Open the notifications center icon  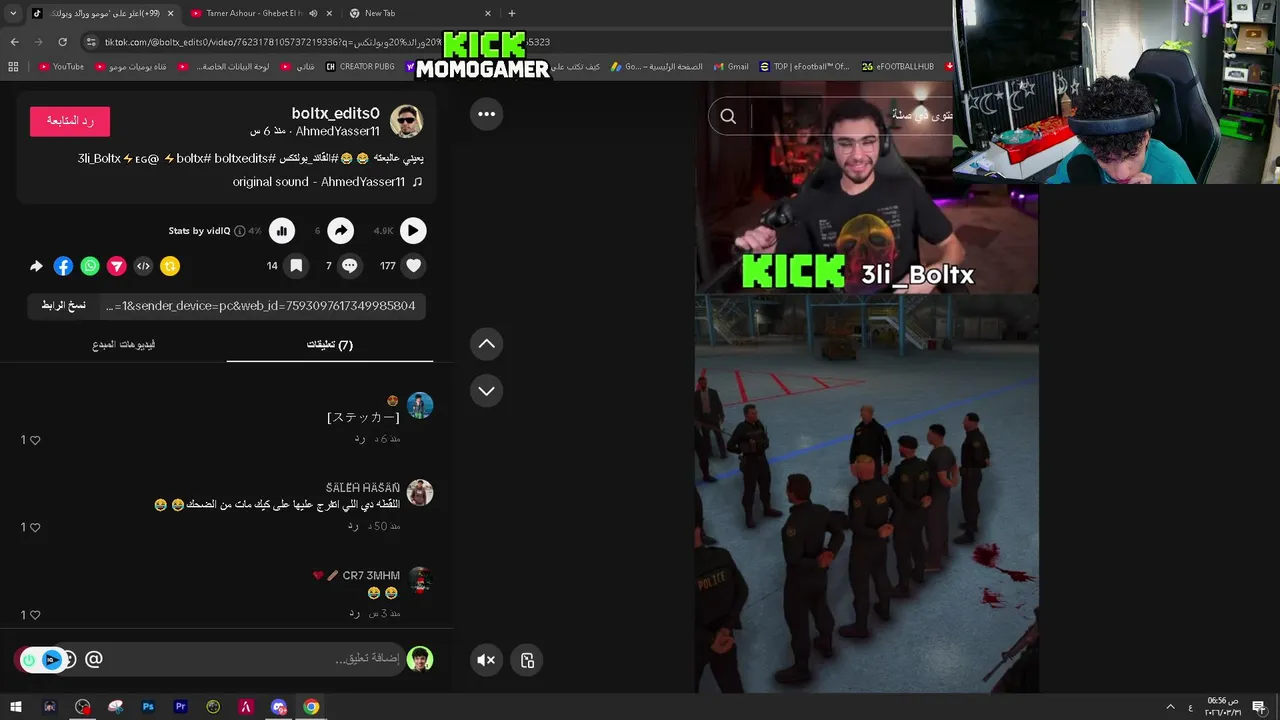(1260, 707)
